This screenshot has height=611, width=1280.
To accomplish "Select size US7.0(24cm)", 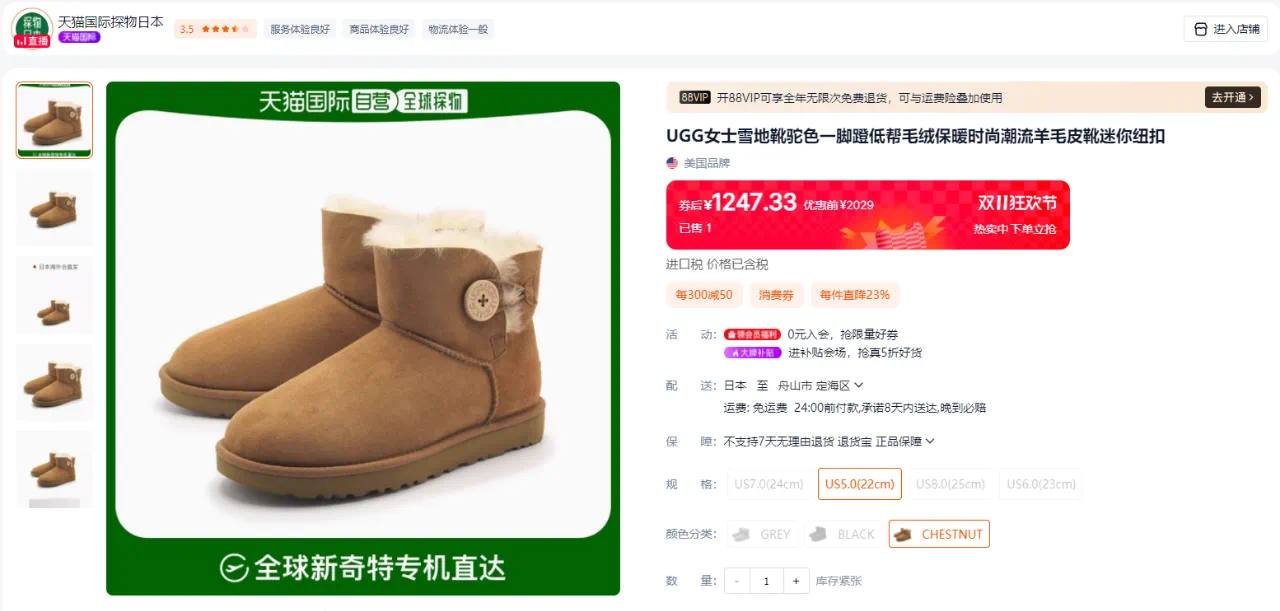I will click(769, 484).
